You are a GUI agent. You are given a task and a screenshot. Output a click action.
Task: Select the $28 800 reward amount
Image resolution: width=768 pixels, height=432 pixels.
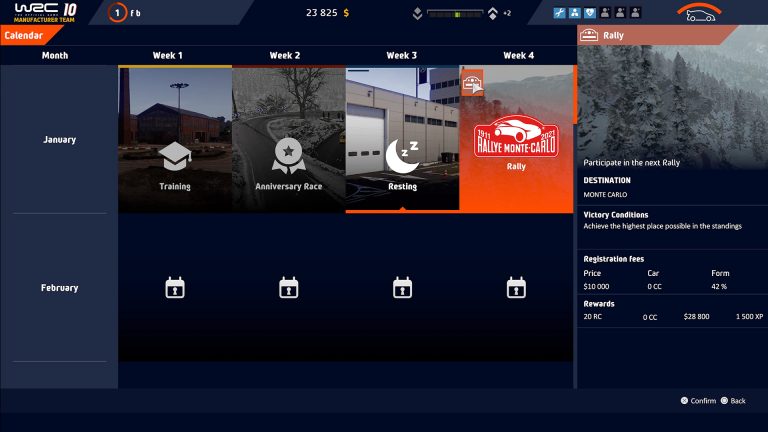(x=696, y=316)
